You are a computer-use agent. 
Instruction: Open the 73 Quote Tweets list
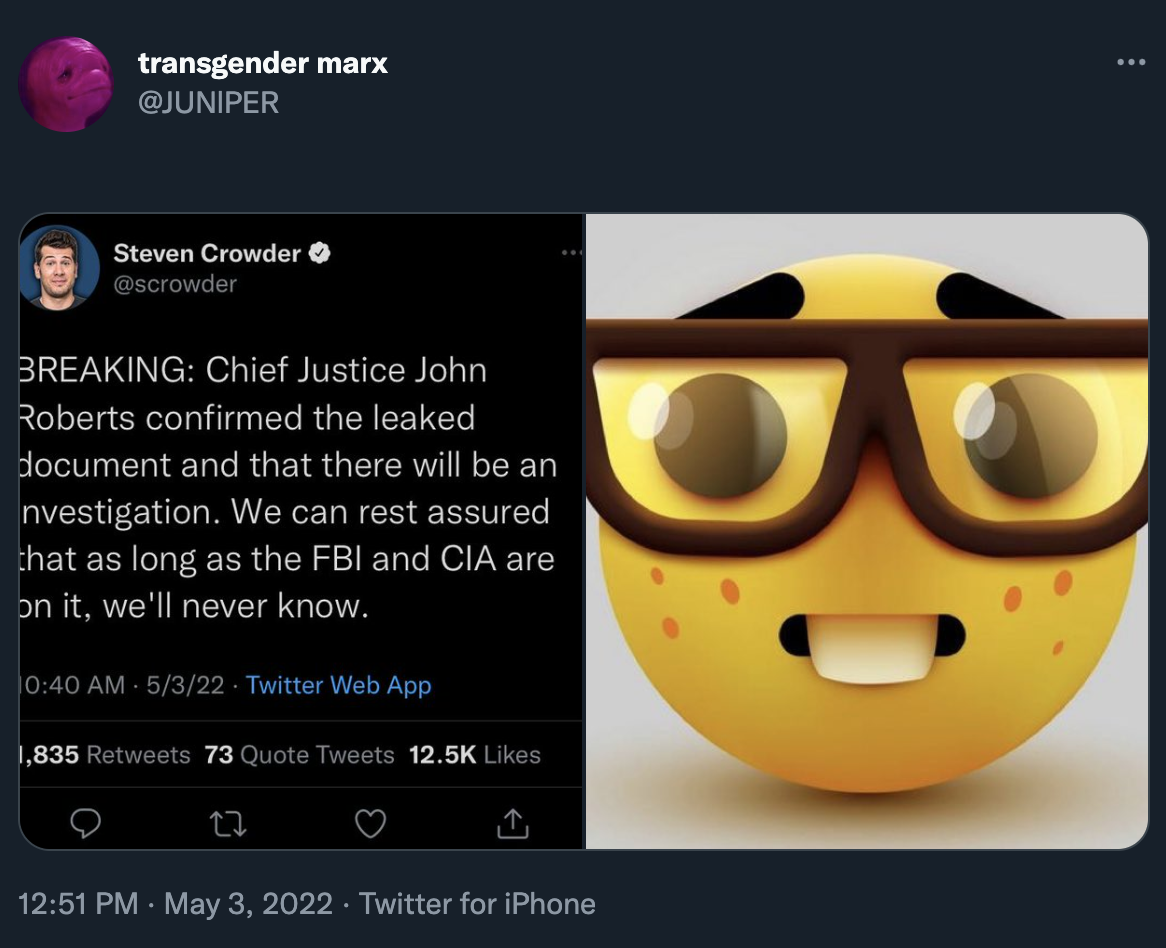299,755
